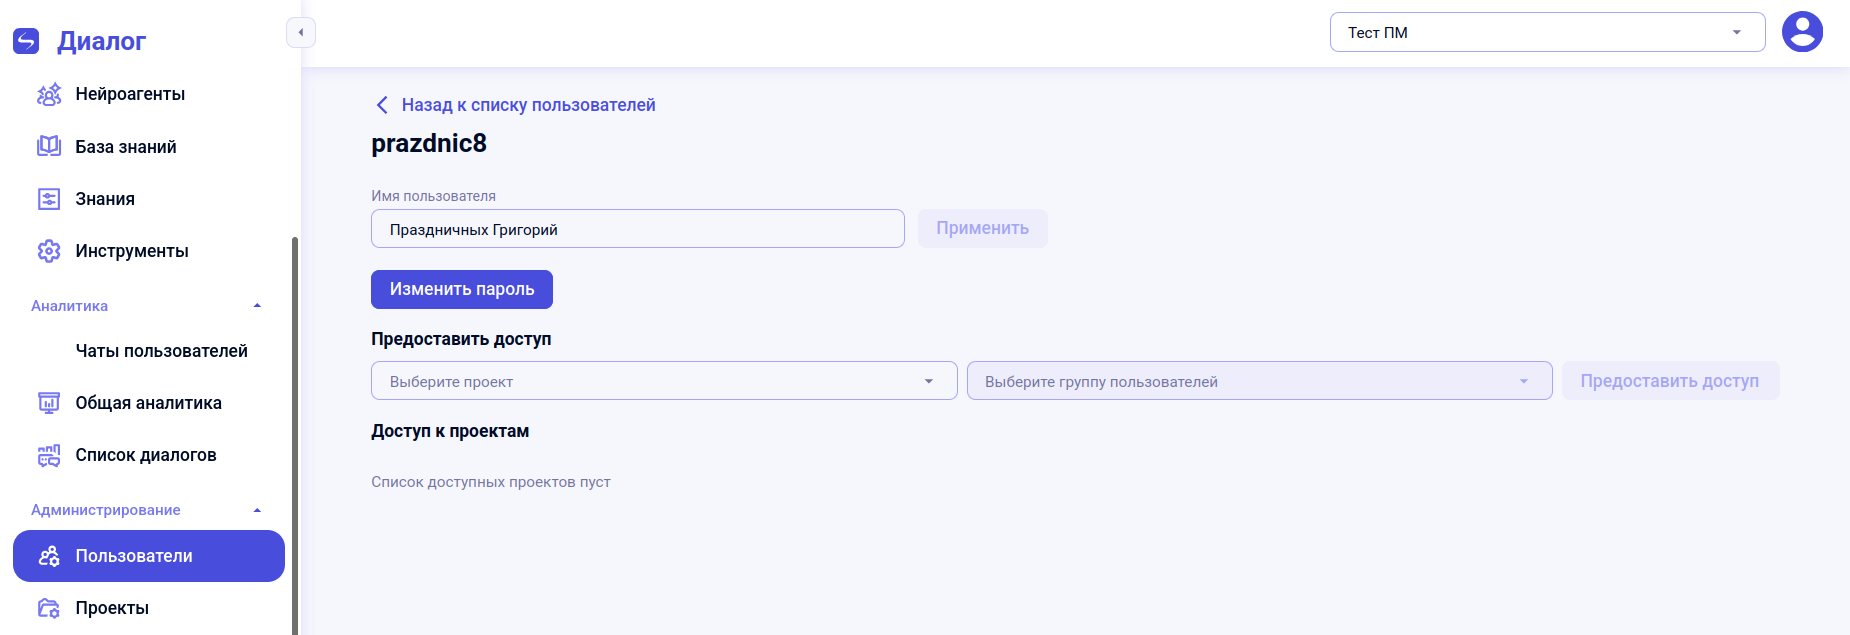Open the user profile avatar icon

[x=1802, y=32]
